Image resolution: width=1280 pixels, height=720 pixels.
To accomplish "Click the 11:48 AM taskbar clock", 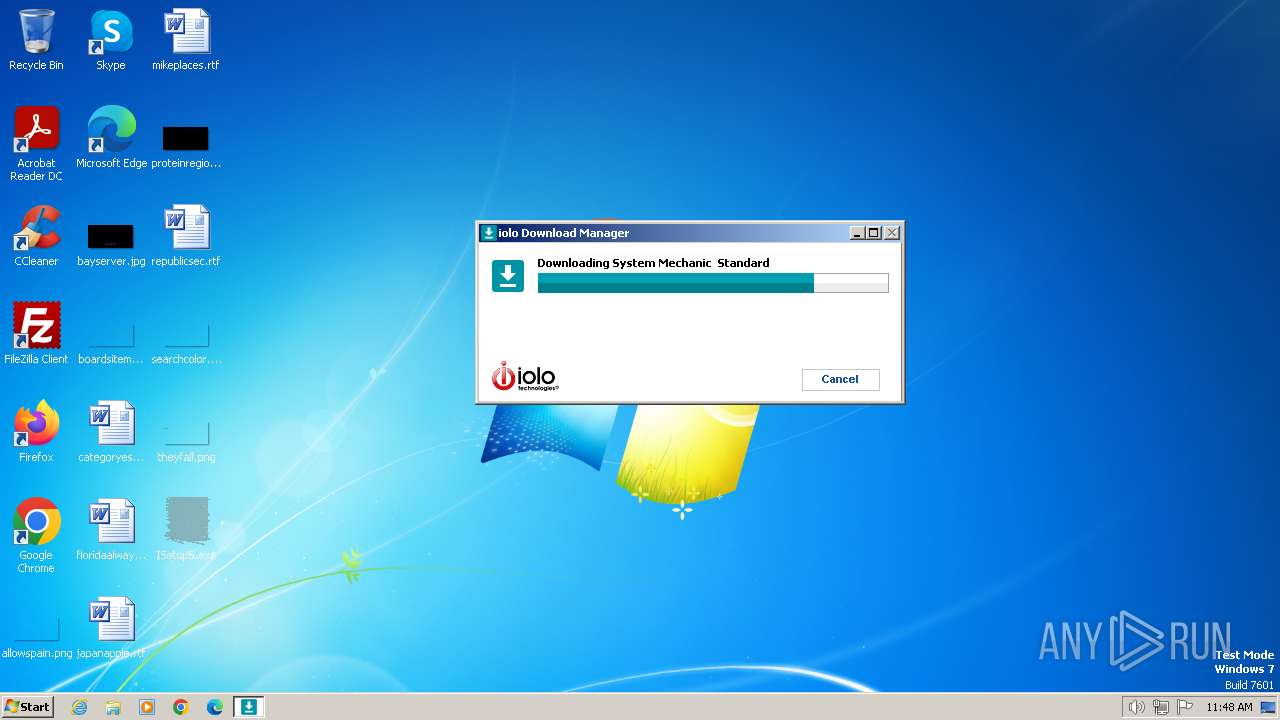I will (1229, 707).
